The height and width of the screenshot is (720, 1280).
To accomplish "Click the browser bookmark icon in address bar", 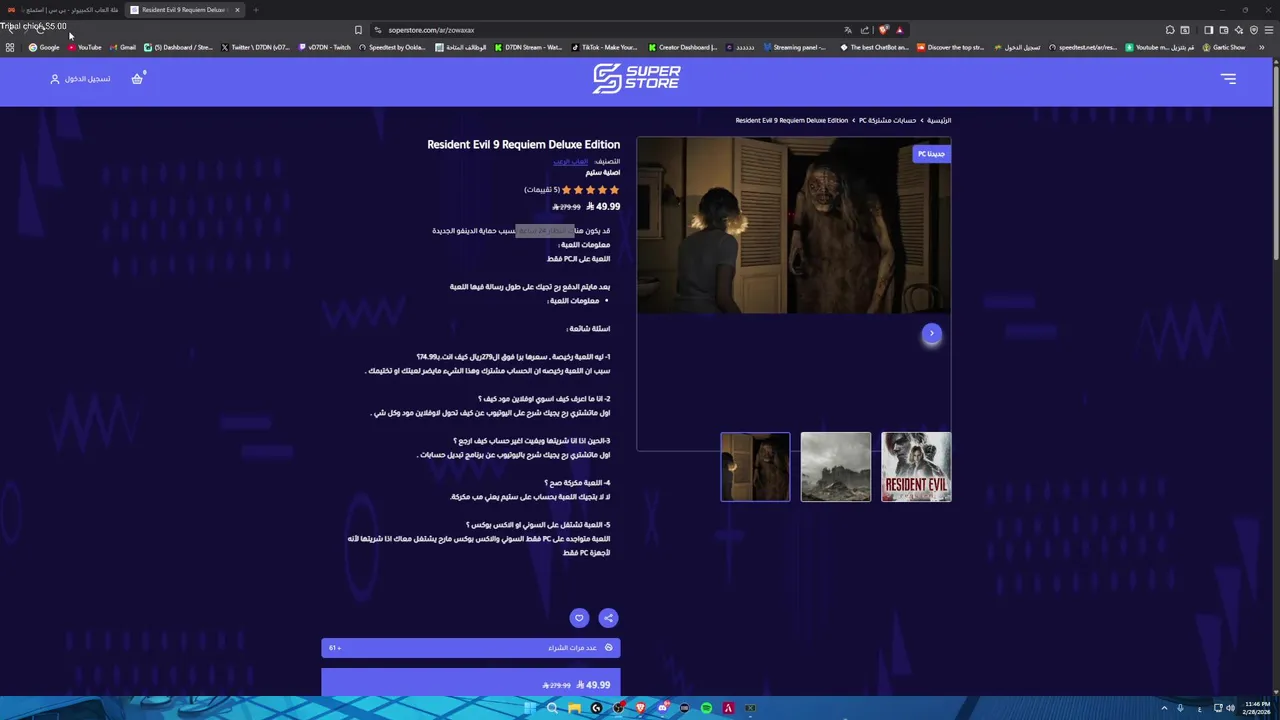I will pos(358,30).
